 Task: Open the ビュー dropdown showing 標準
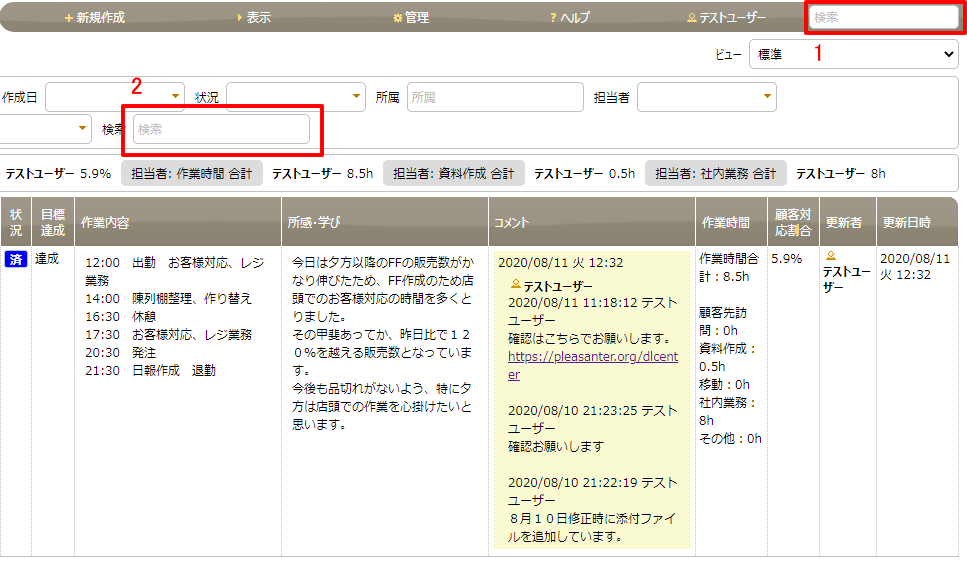(x=854, y=54)
